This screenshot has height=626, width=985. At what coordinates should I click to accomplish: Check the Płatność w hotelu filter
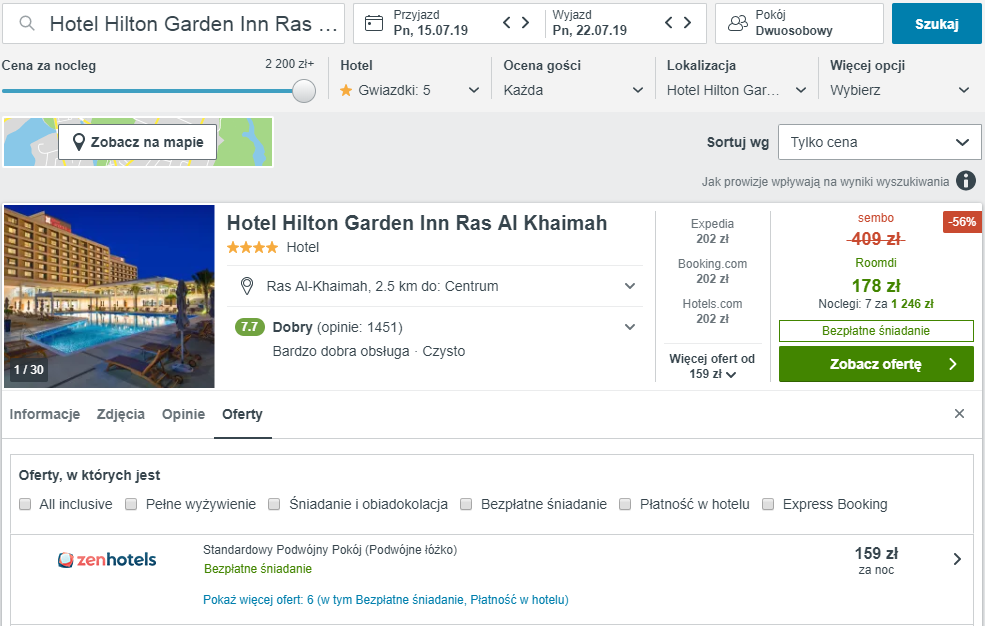(x=625, y=504)
